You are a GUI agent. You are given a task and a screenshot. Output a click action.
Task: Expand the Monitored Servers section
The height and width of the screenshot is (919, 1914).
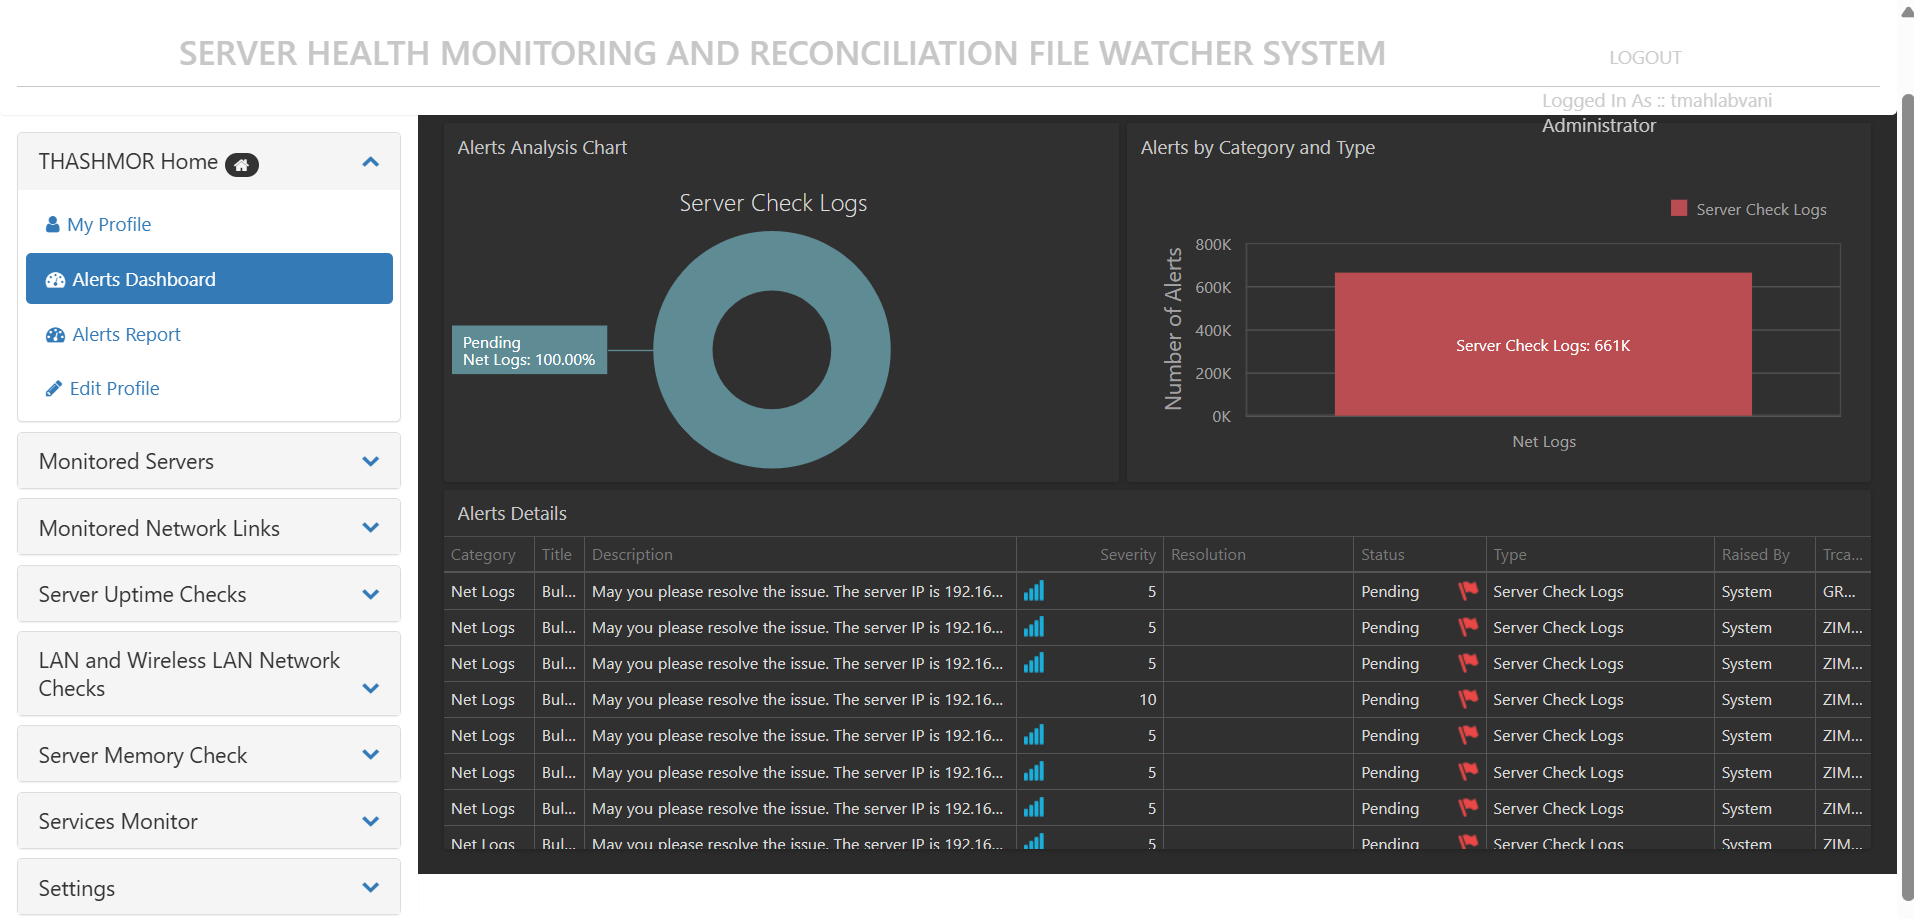(209, 461)
